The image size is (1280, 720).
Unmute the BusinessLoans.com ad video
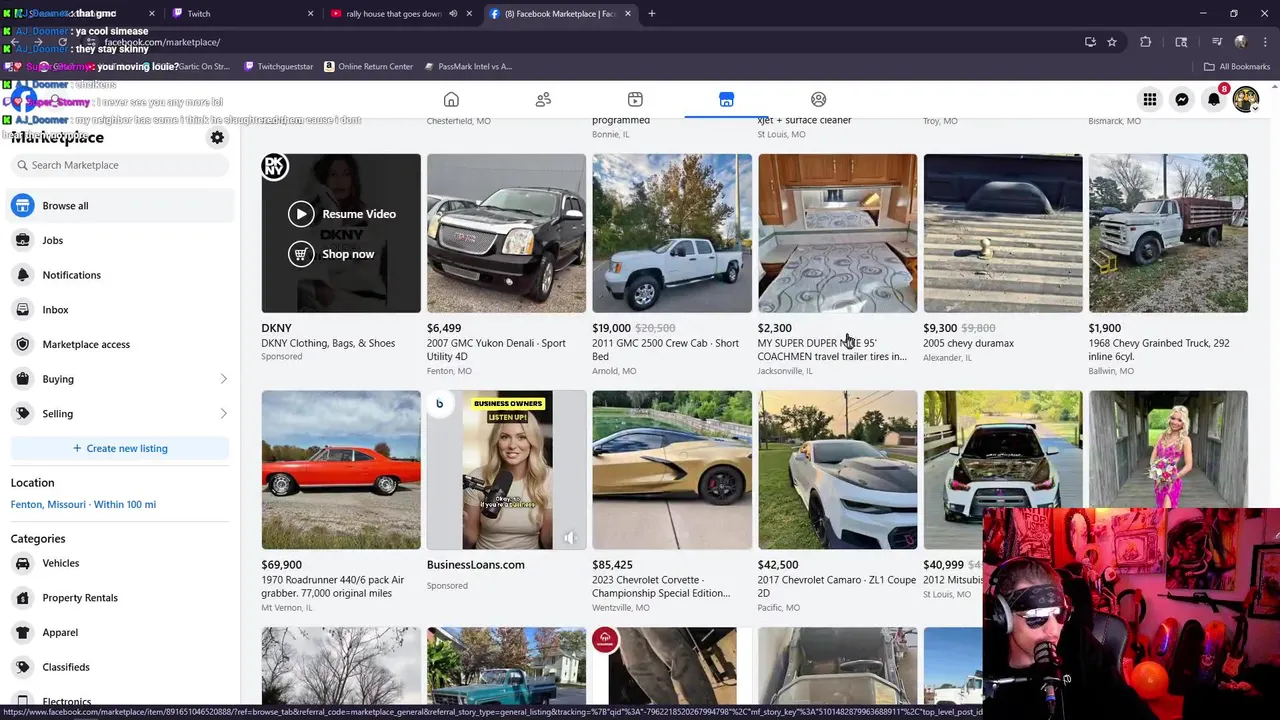[570, 538]
